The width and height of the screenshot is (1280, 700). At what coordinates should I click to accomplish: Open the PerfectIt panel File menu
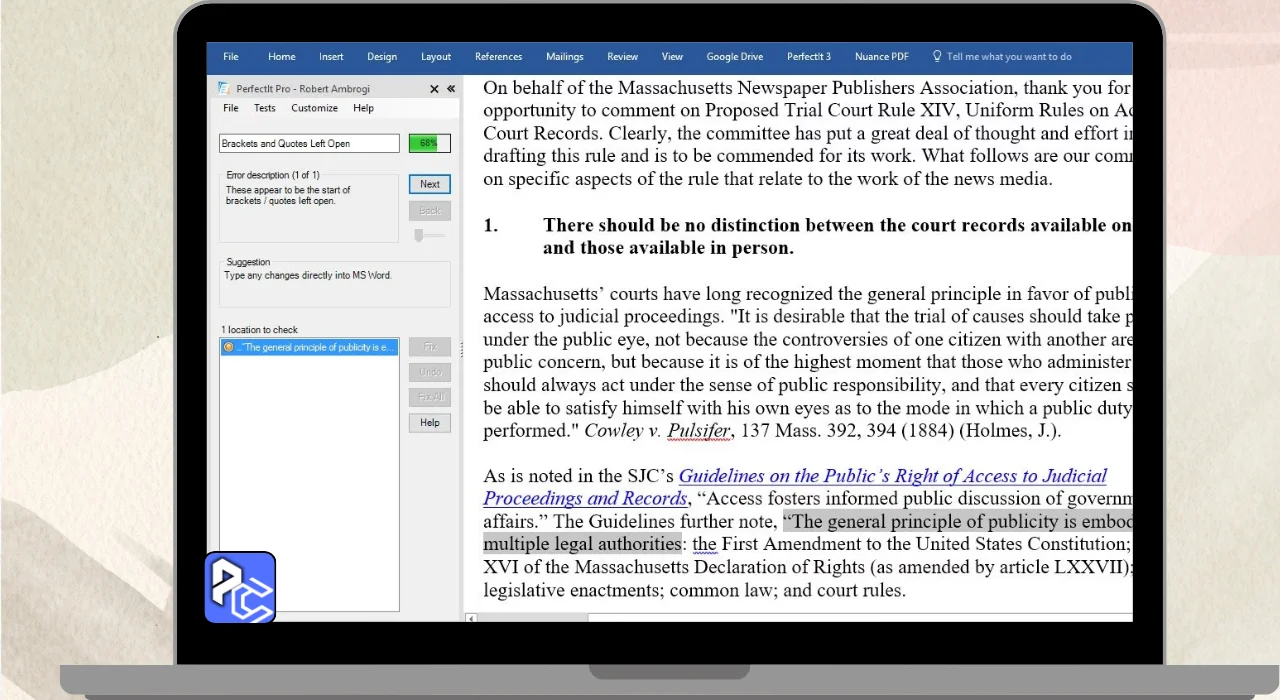click(x=230, y=108)
